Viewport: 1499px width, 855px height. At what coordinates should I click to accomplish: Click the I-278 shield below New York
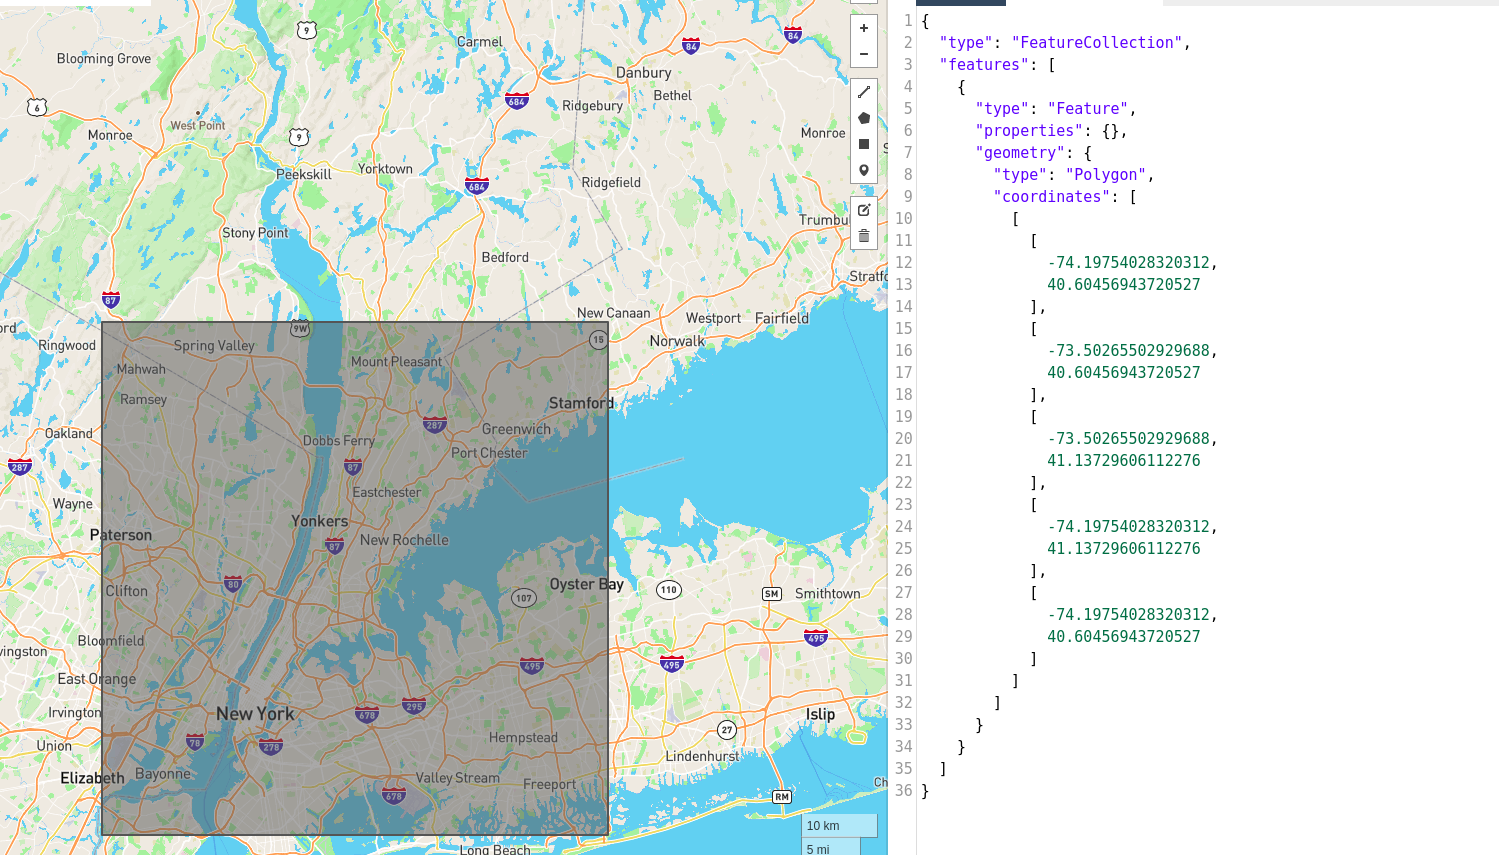271,747
